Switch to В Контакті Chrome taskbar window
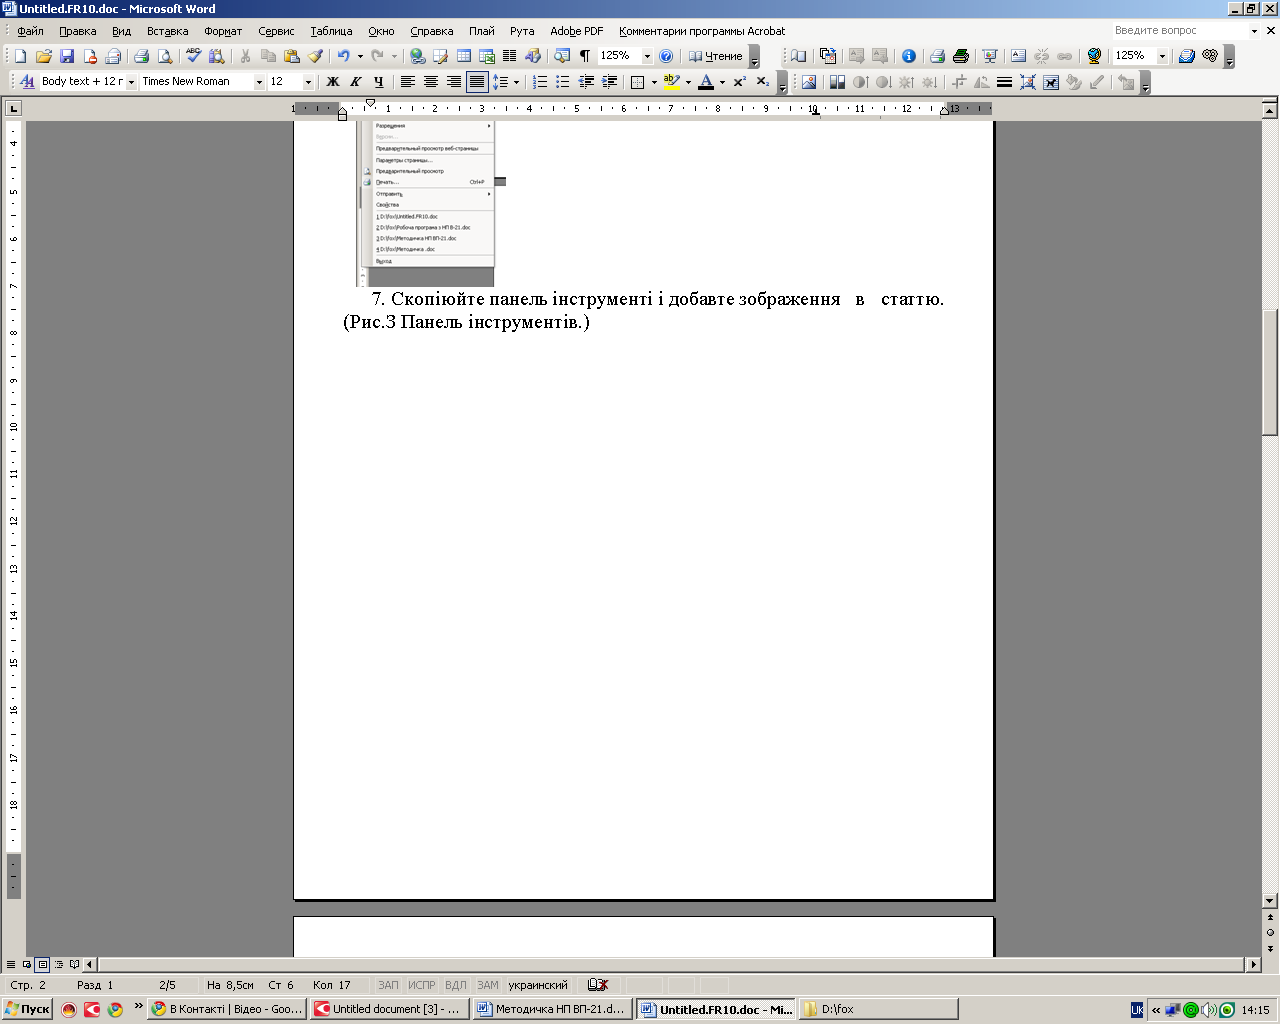The height and width of the screenshot is (1024, 1280). pyautogui.click(x=227, y=1009)
